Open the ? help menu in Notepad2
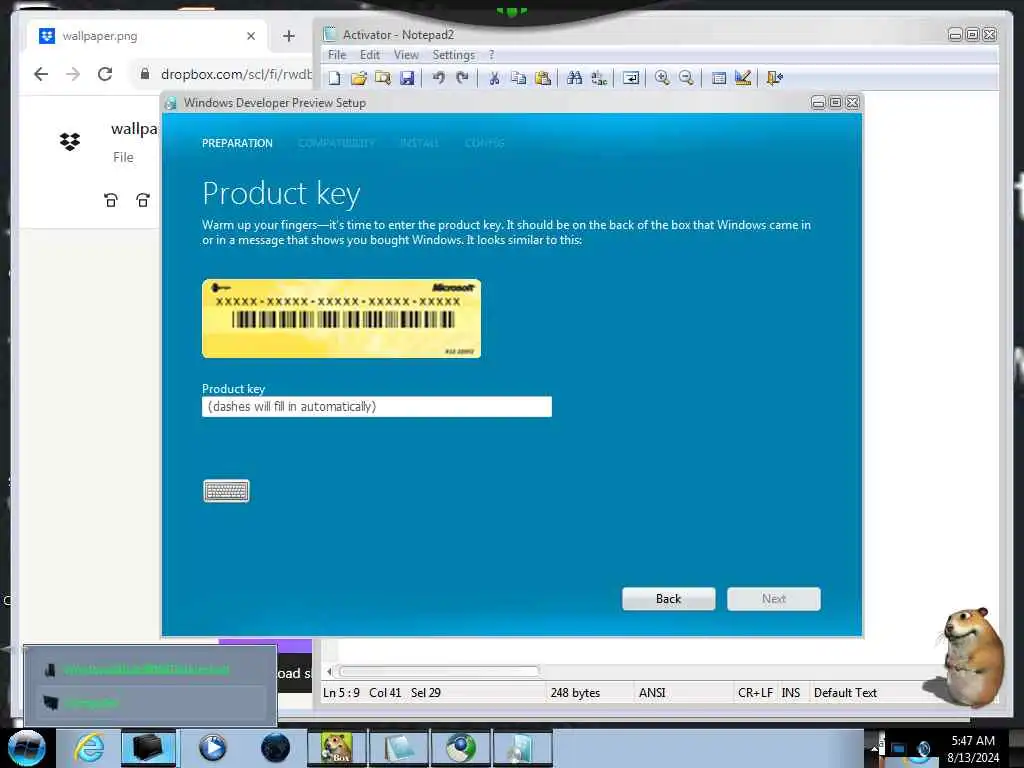Image resolution: width=1024 pixels, height=768 pixels. (x=492, y=55)
